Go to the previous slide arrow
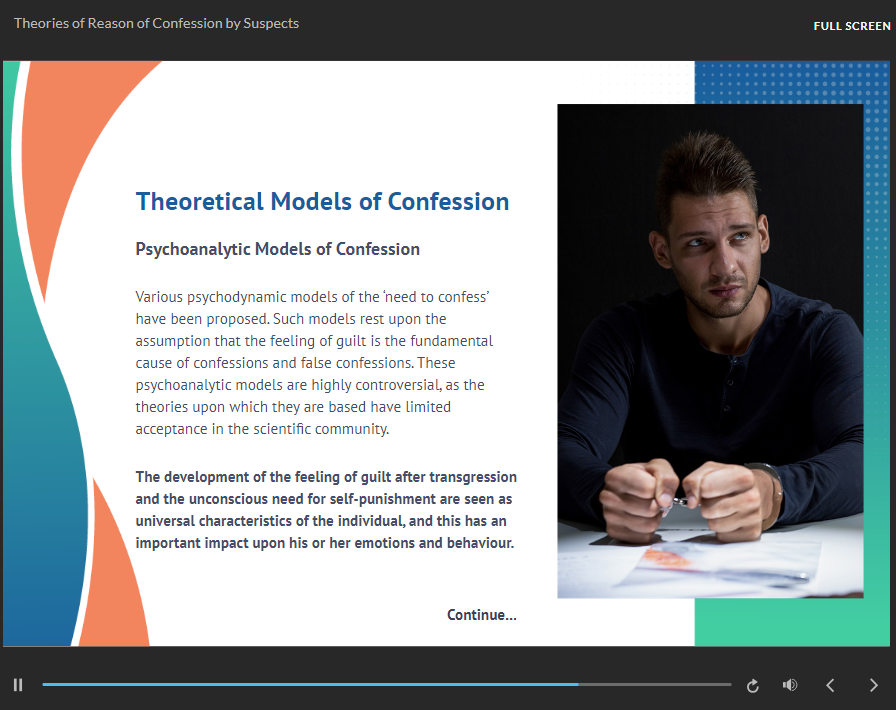Image resolution: width=896 pixels, height=710 pixels. point(830,685)
